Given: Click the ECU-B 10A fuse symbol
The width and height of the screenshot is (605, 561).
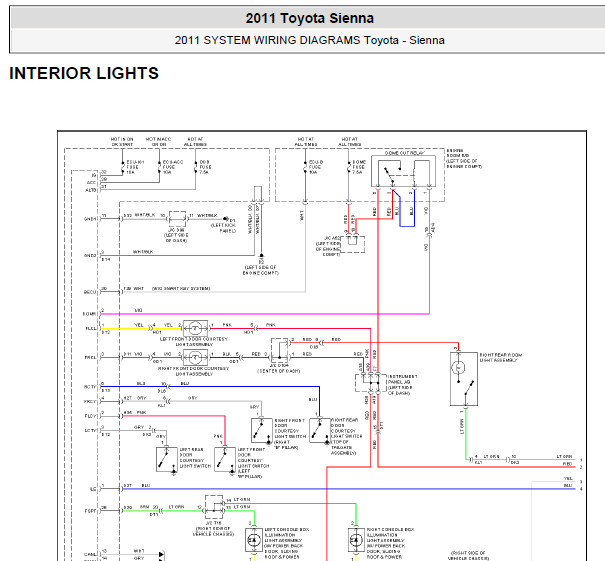Looking at the screenshot, I should coord(305,167).
